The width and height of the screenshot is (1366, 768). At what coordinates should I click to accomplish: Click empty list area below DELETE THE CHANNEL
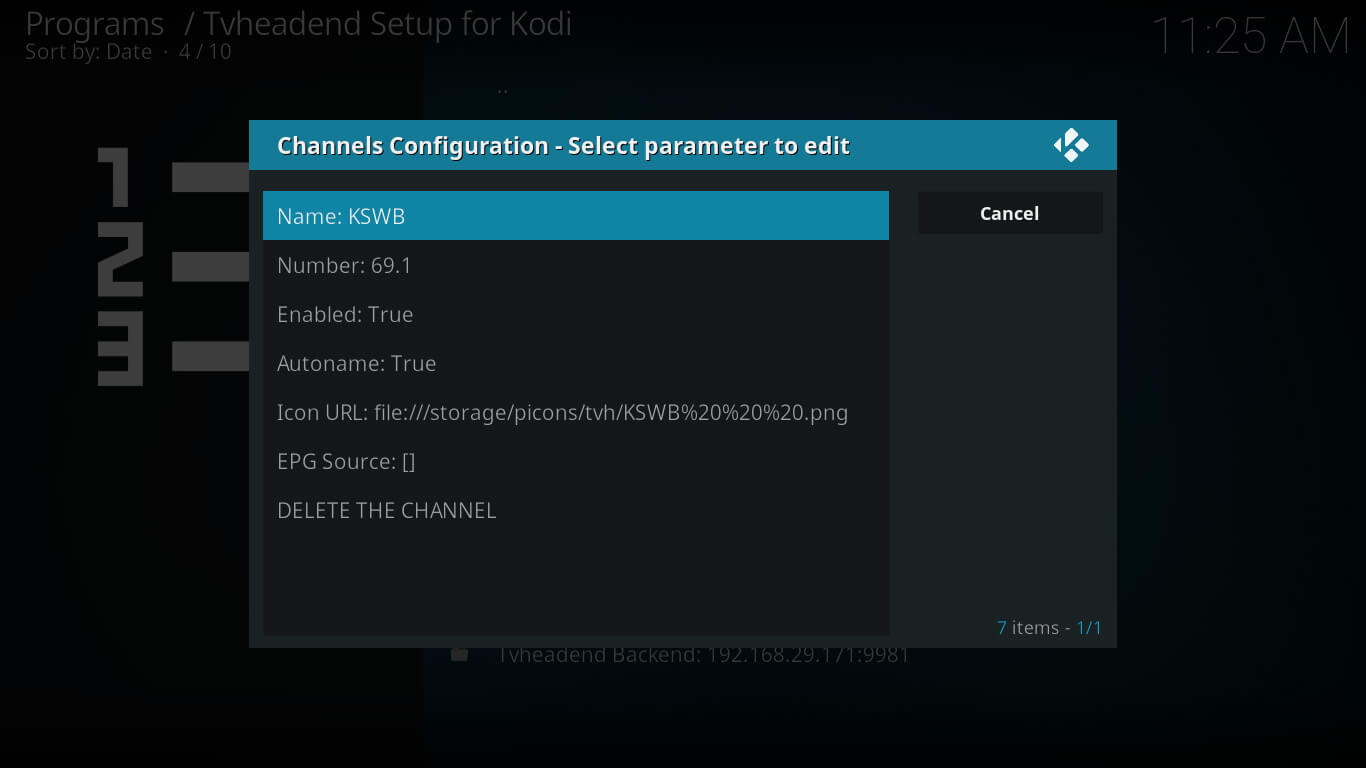click(x=575, y=585)
